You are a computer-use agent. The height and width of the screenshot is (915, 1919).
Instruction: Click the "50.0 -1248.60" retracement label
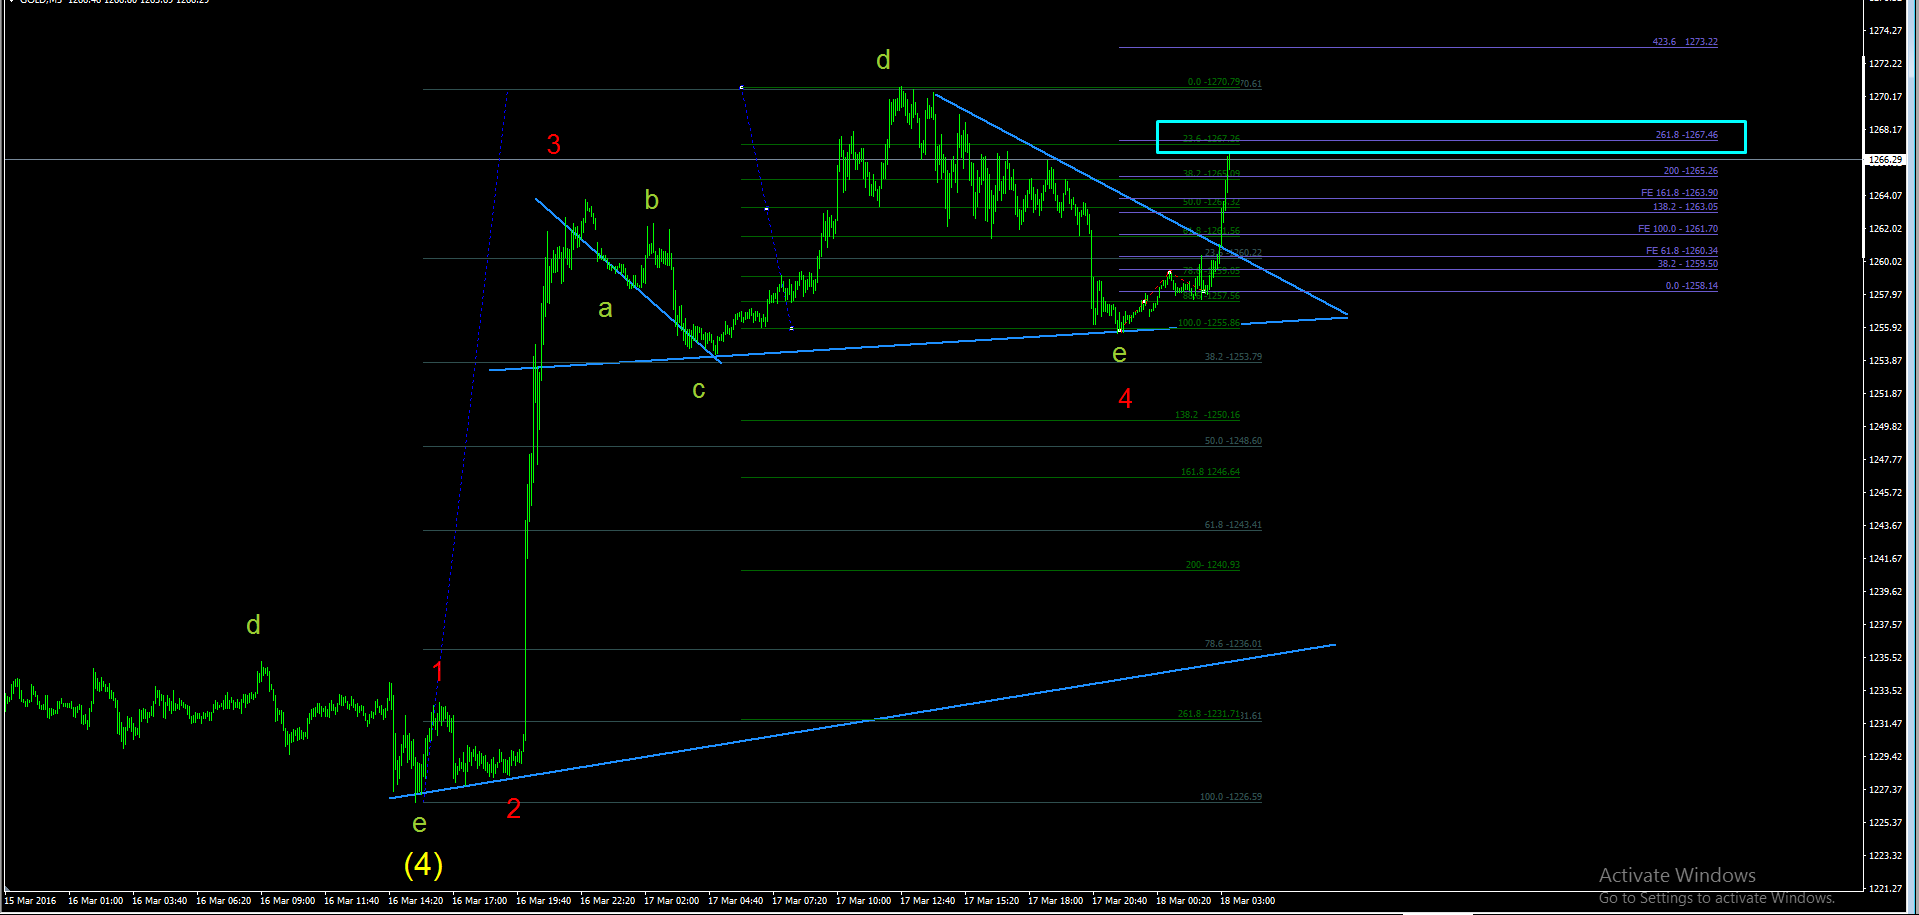[x=1233, y=441]
